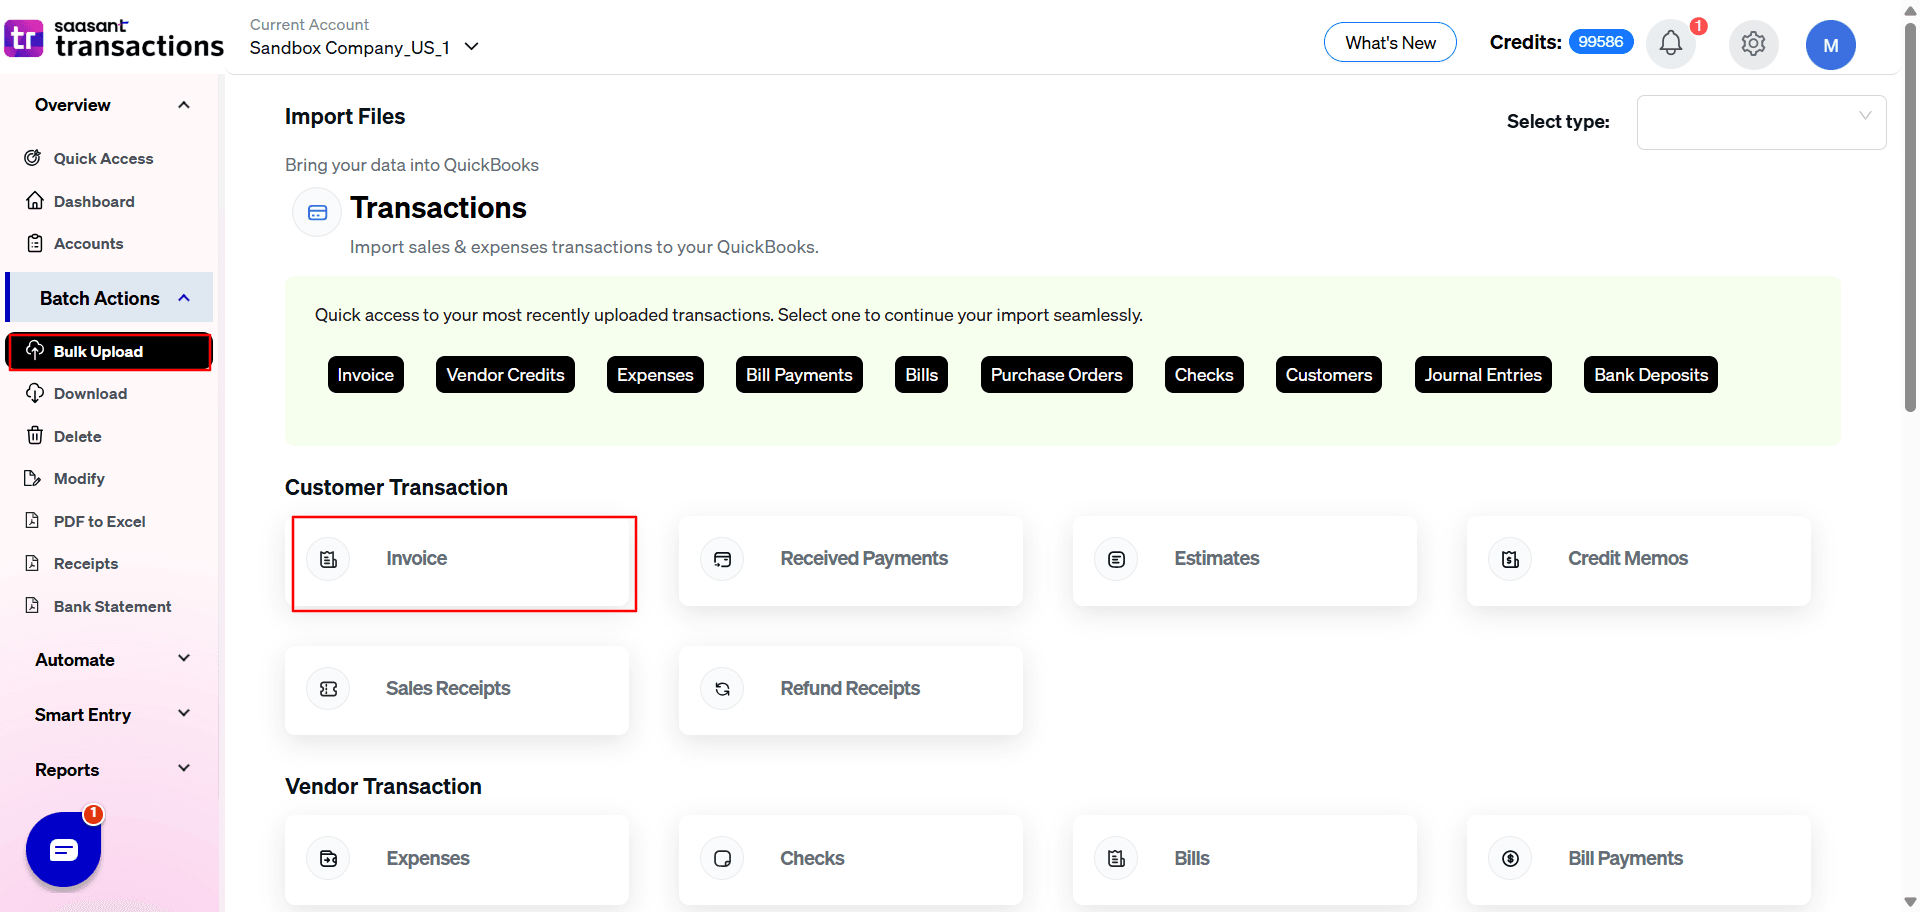Open the chat support bubble
Screen dimensions: 1920x912
[x=64, y=850]
